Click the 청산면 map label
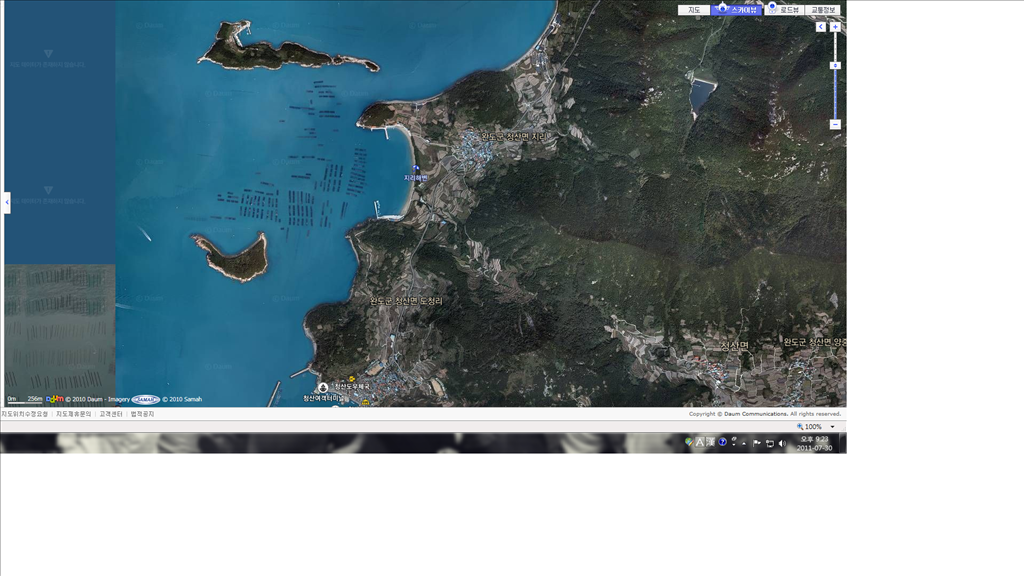The height and width of the screenshot is (576, 1024). [734, 345]
